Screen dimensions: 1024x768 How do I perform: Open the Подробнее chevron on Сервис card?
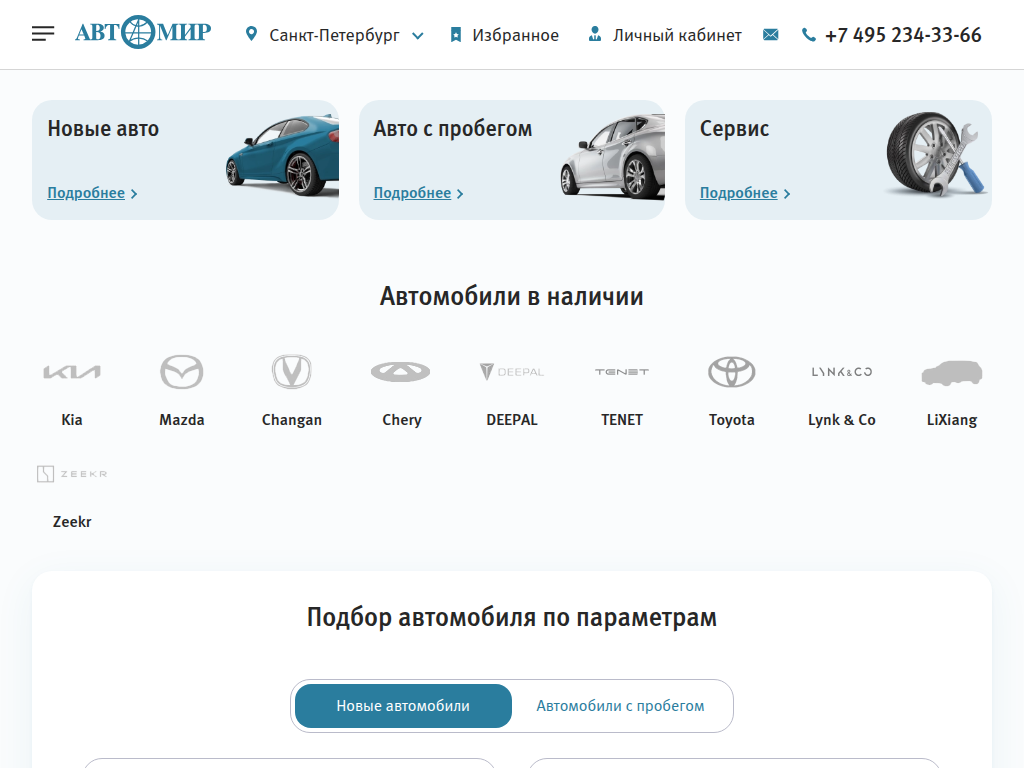pyautogui.click(x=786, y=193)
